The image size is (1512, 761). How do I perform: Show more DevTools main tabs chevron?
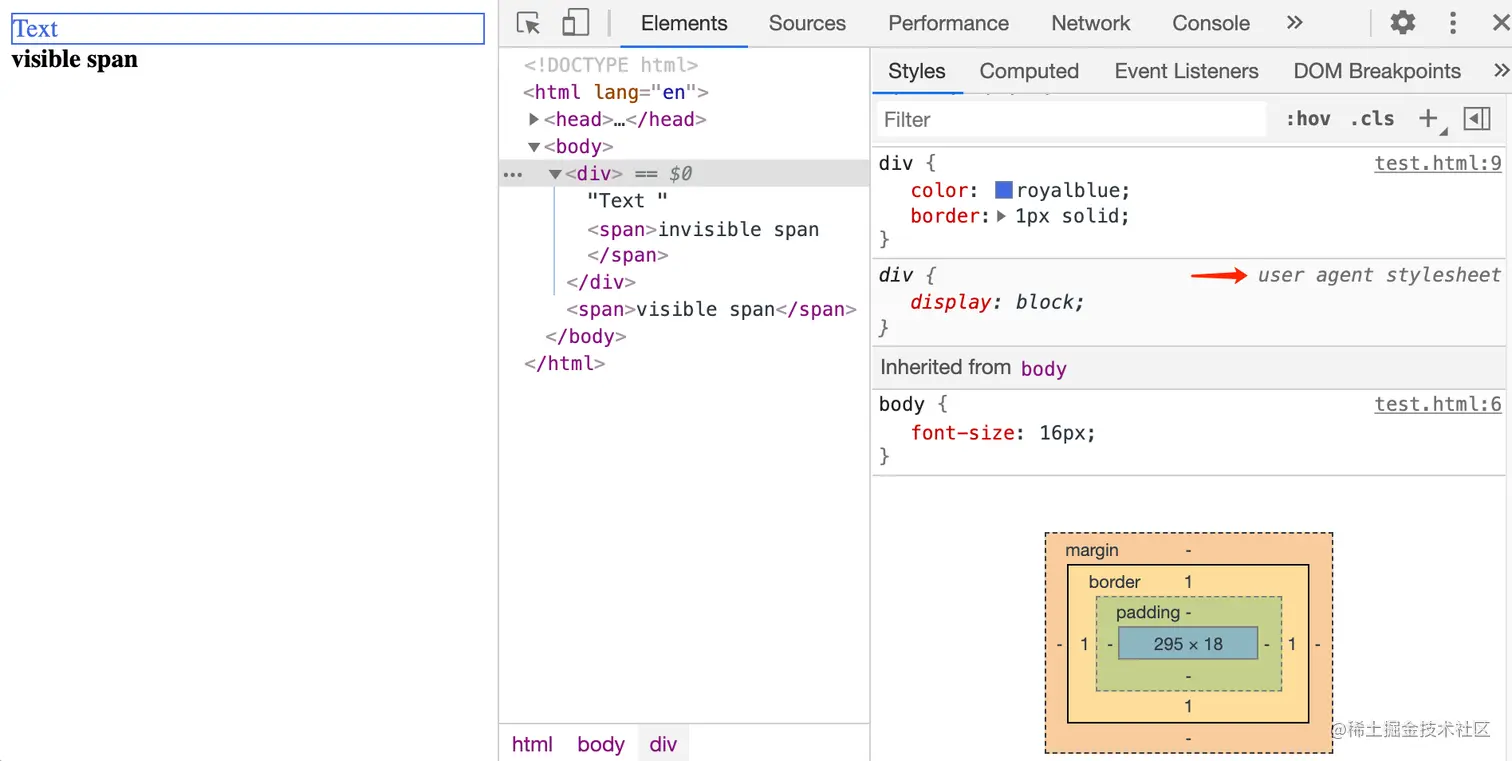point(1294,22)
